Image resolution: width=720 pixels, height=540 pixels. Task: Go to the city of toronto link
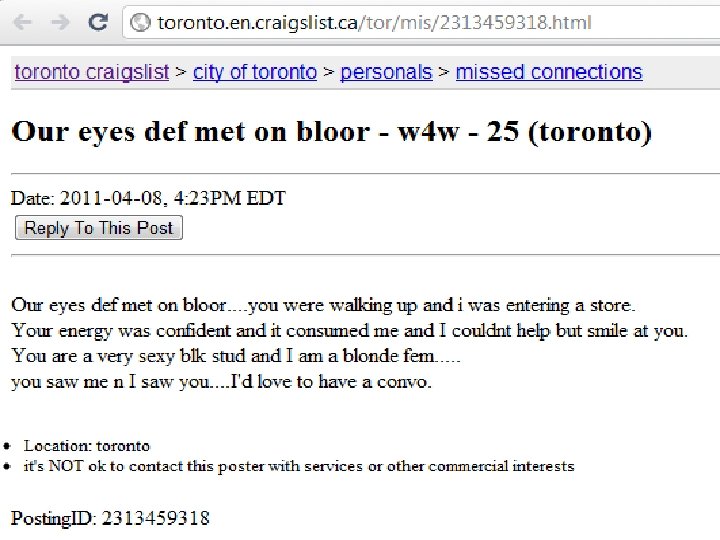click(x=255, y=72)
